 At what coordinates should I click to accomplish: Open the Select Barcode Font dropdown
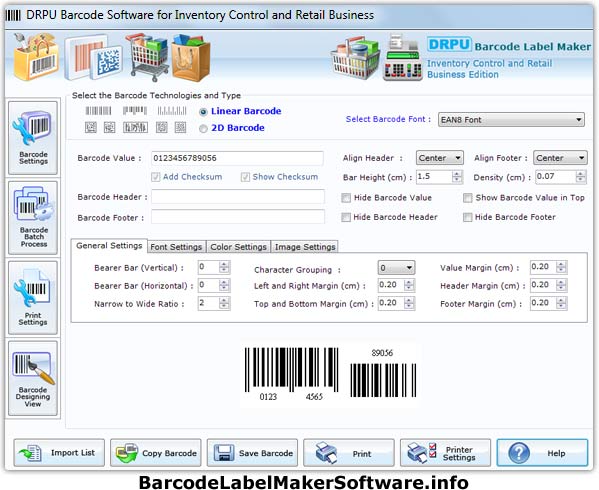pyautogui.click(x=511, y=120)
